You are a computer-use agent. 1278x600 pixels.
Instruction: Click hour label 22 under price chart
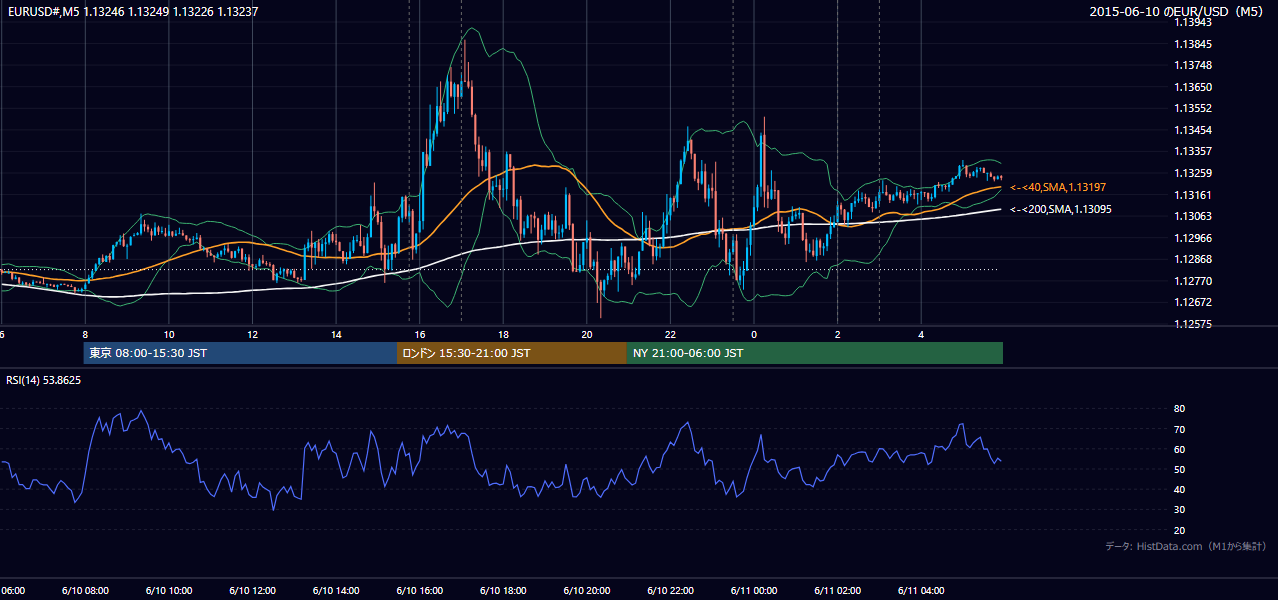click(671, 335)
